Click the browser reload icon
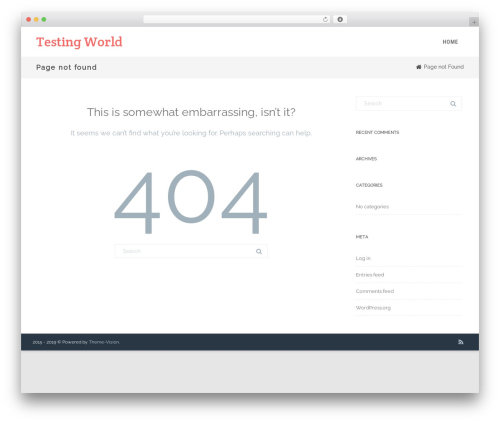Image resolution: width=500 pixels, height=423 pixels. (x=325, y=19)
